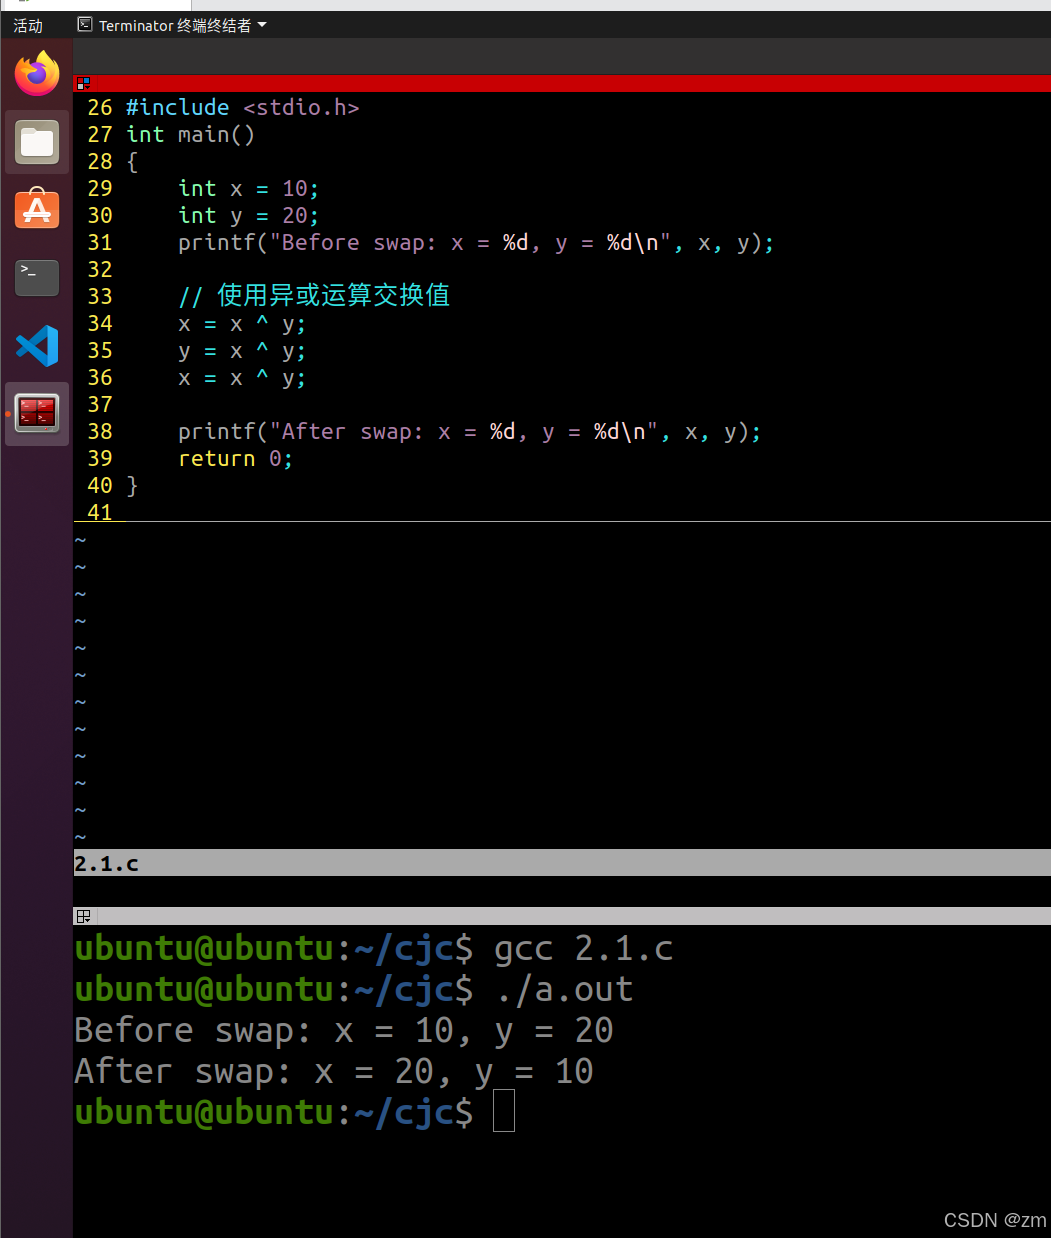
Task: Click on line int y = 20;
Action: pyautogui.click(x=249, y=215)
